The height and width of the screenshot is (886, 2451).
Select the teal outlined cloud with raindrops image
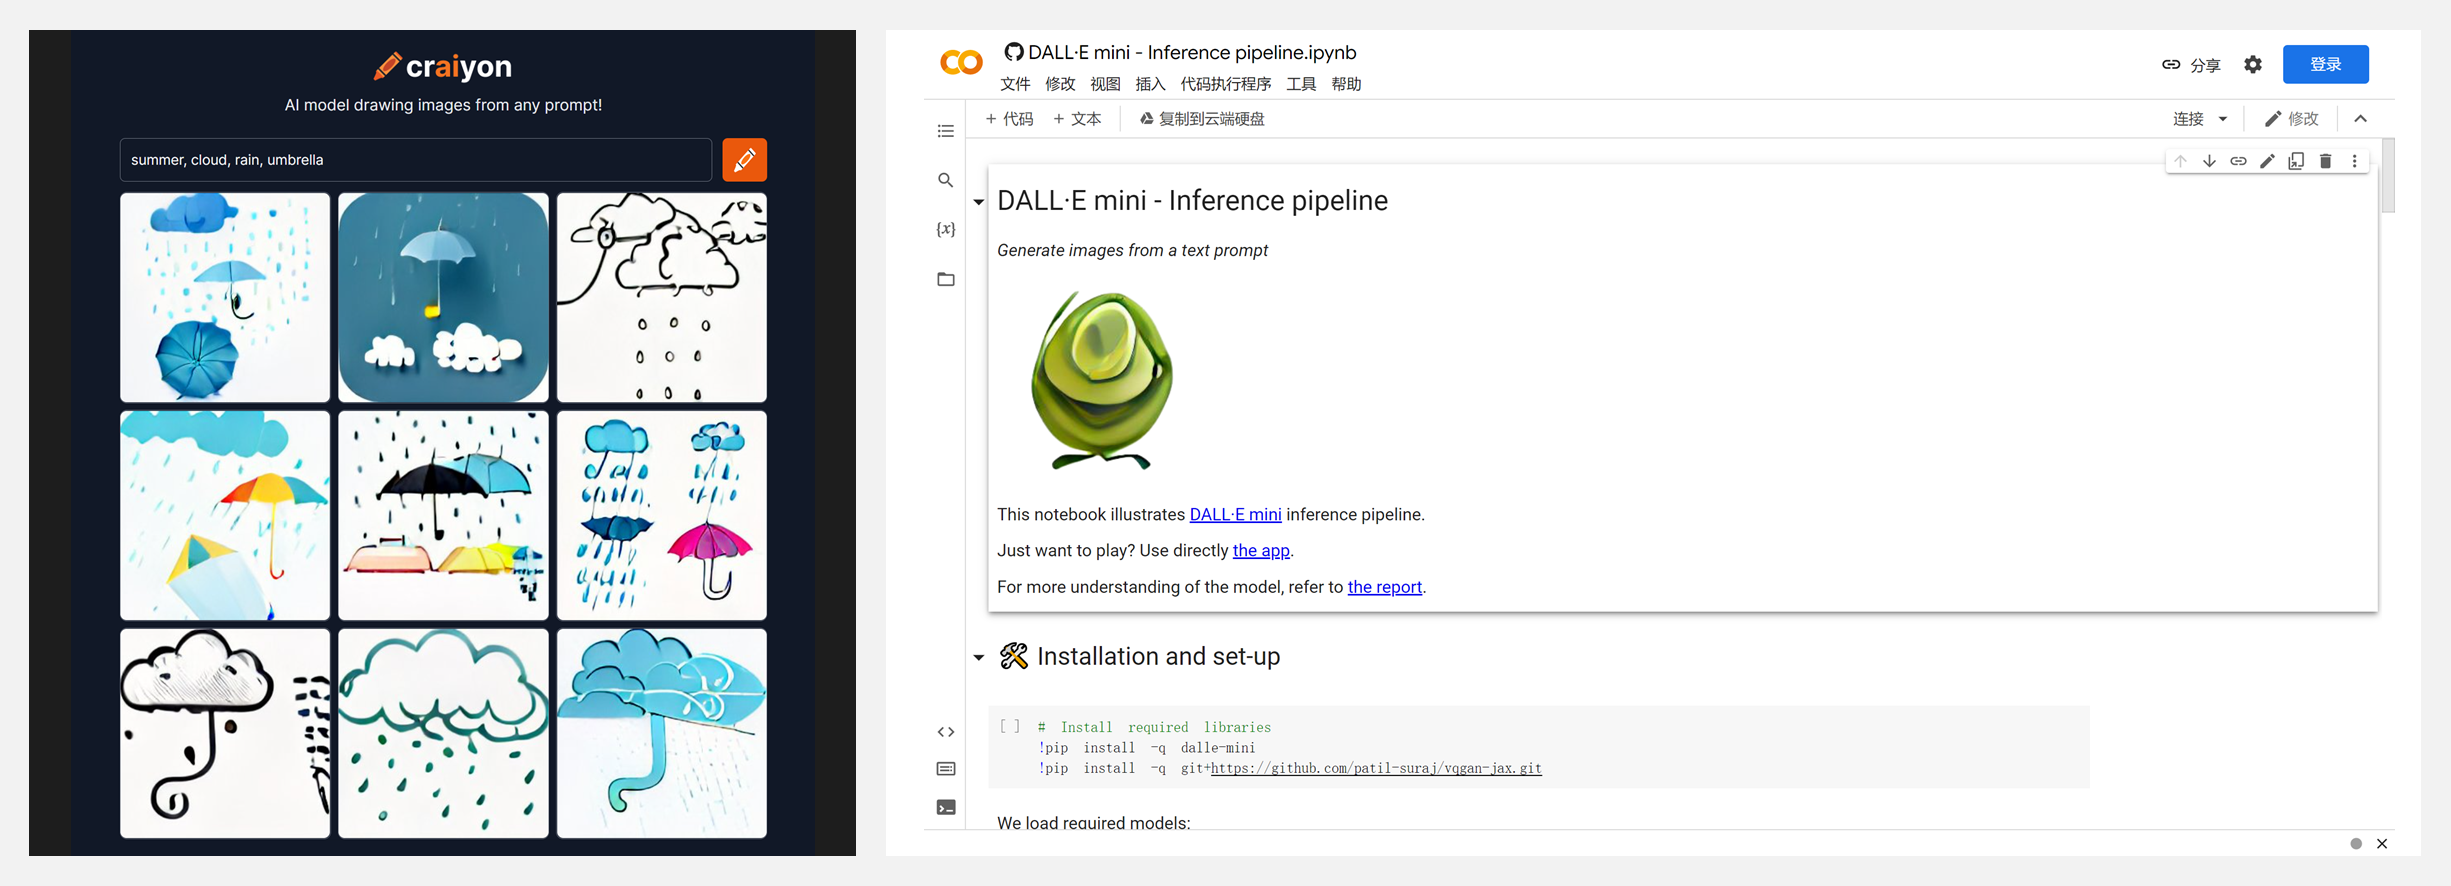coord(443,733)
